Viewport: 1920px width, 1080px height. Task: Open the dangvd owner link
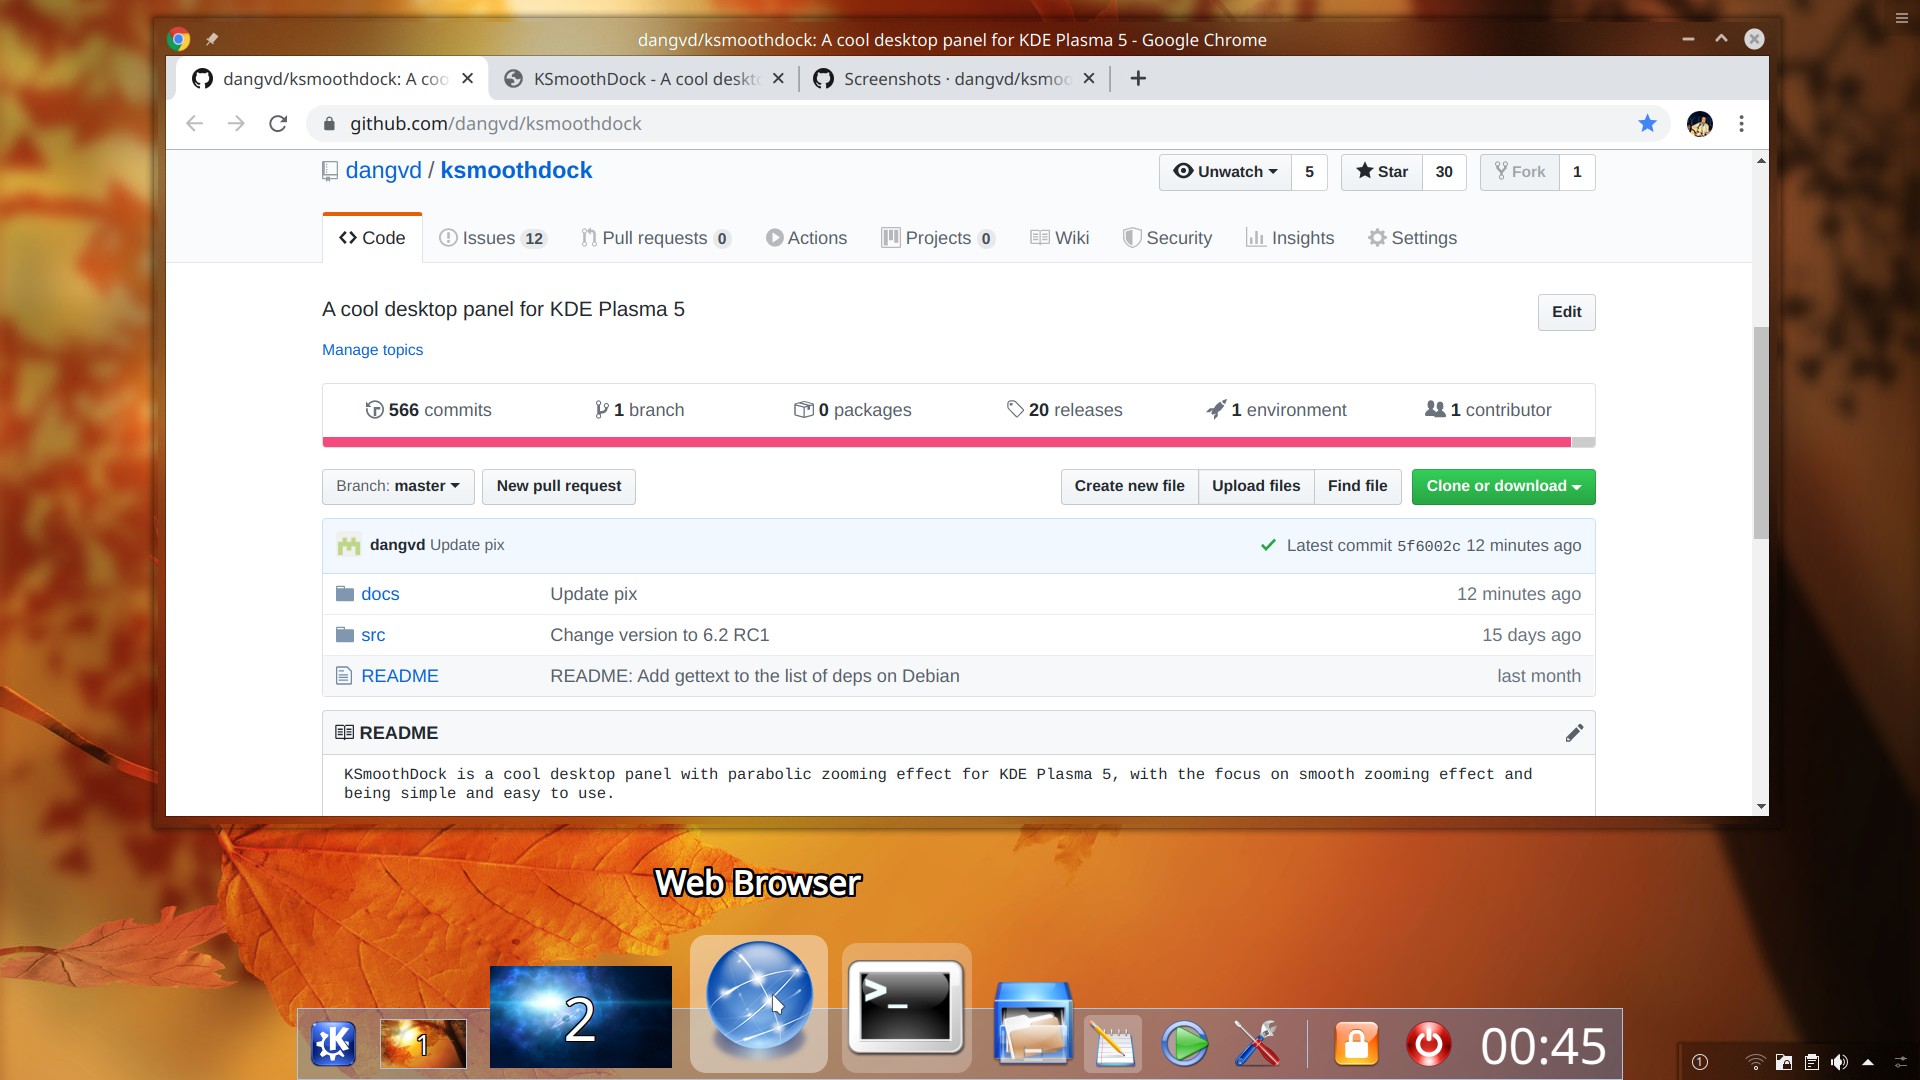point(383,171)
